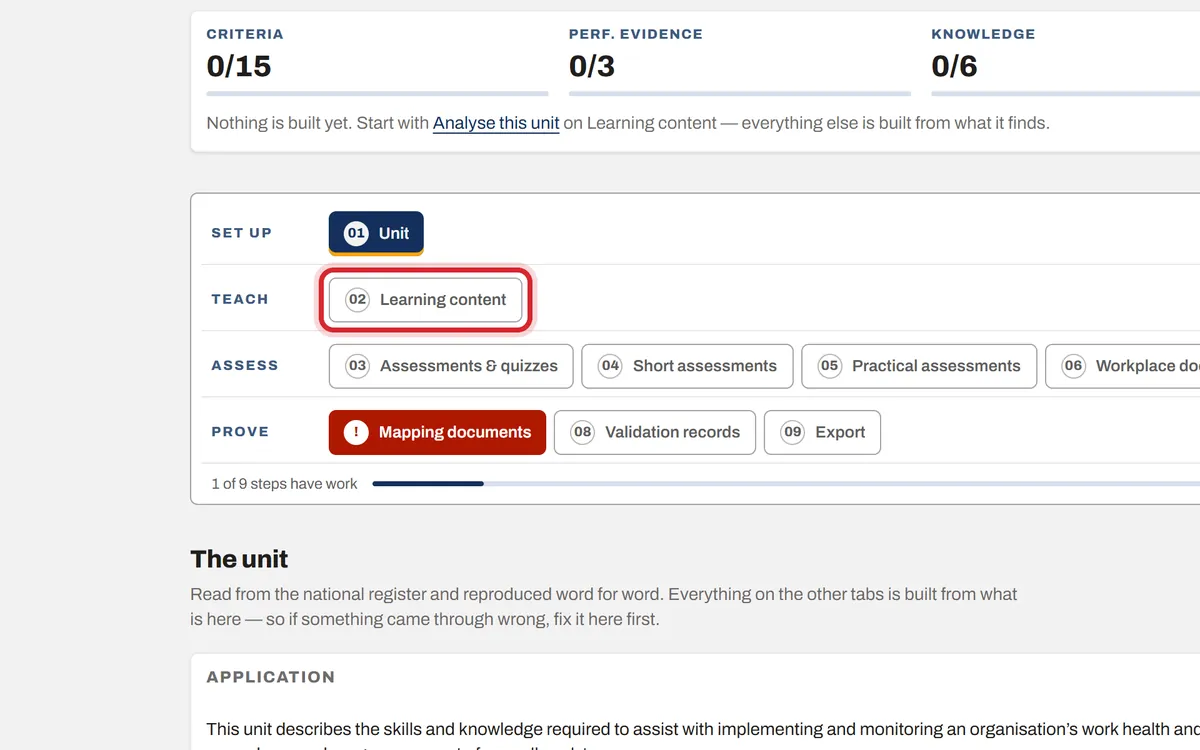1200x750 pixels.
Task: Click the KNOWLEDGE label
Action: [983, 34]
